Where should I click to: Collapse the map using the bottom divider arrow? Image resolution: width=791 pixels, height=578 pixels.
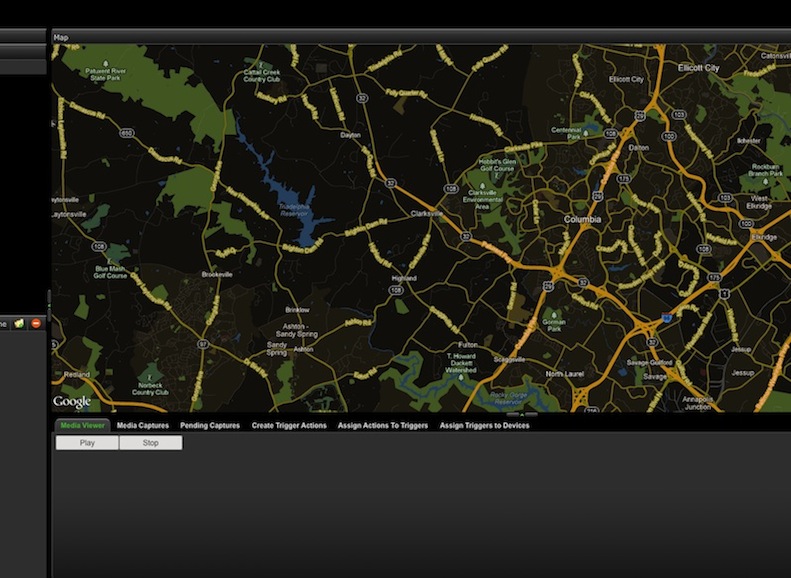pos(521,414)
